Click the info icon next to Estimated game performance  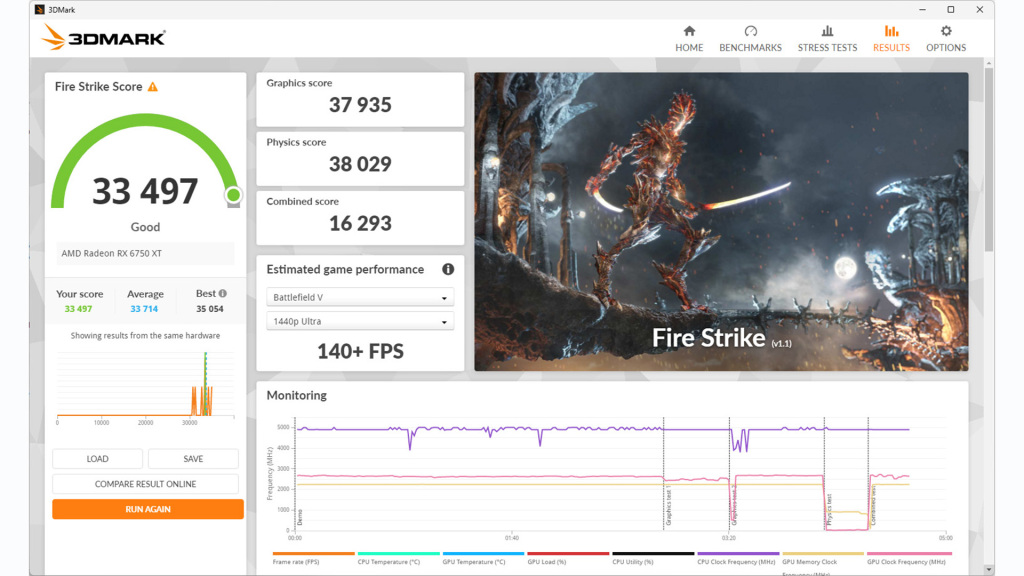coord(447,269)
